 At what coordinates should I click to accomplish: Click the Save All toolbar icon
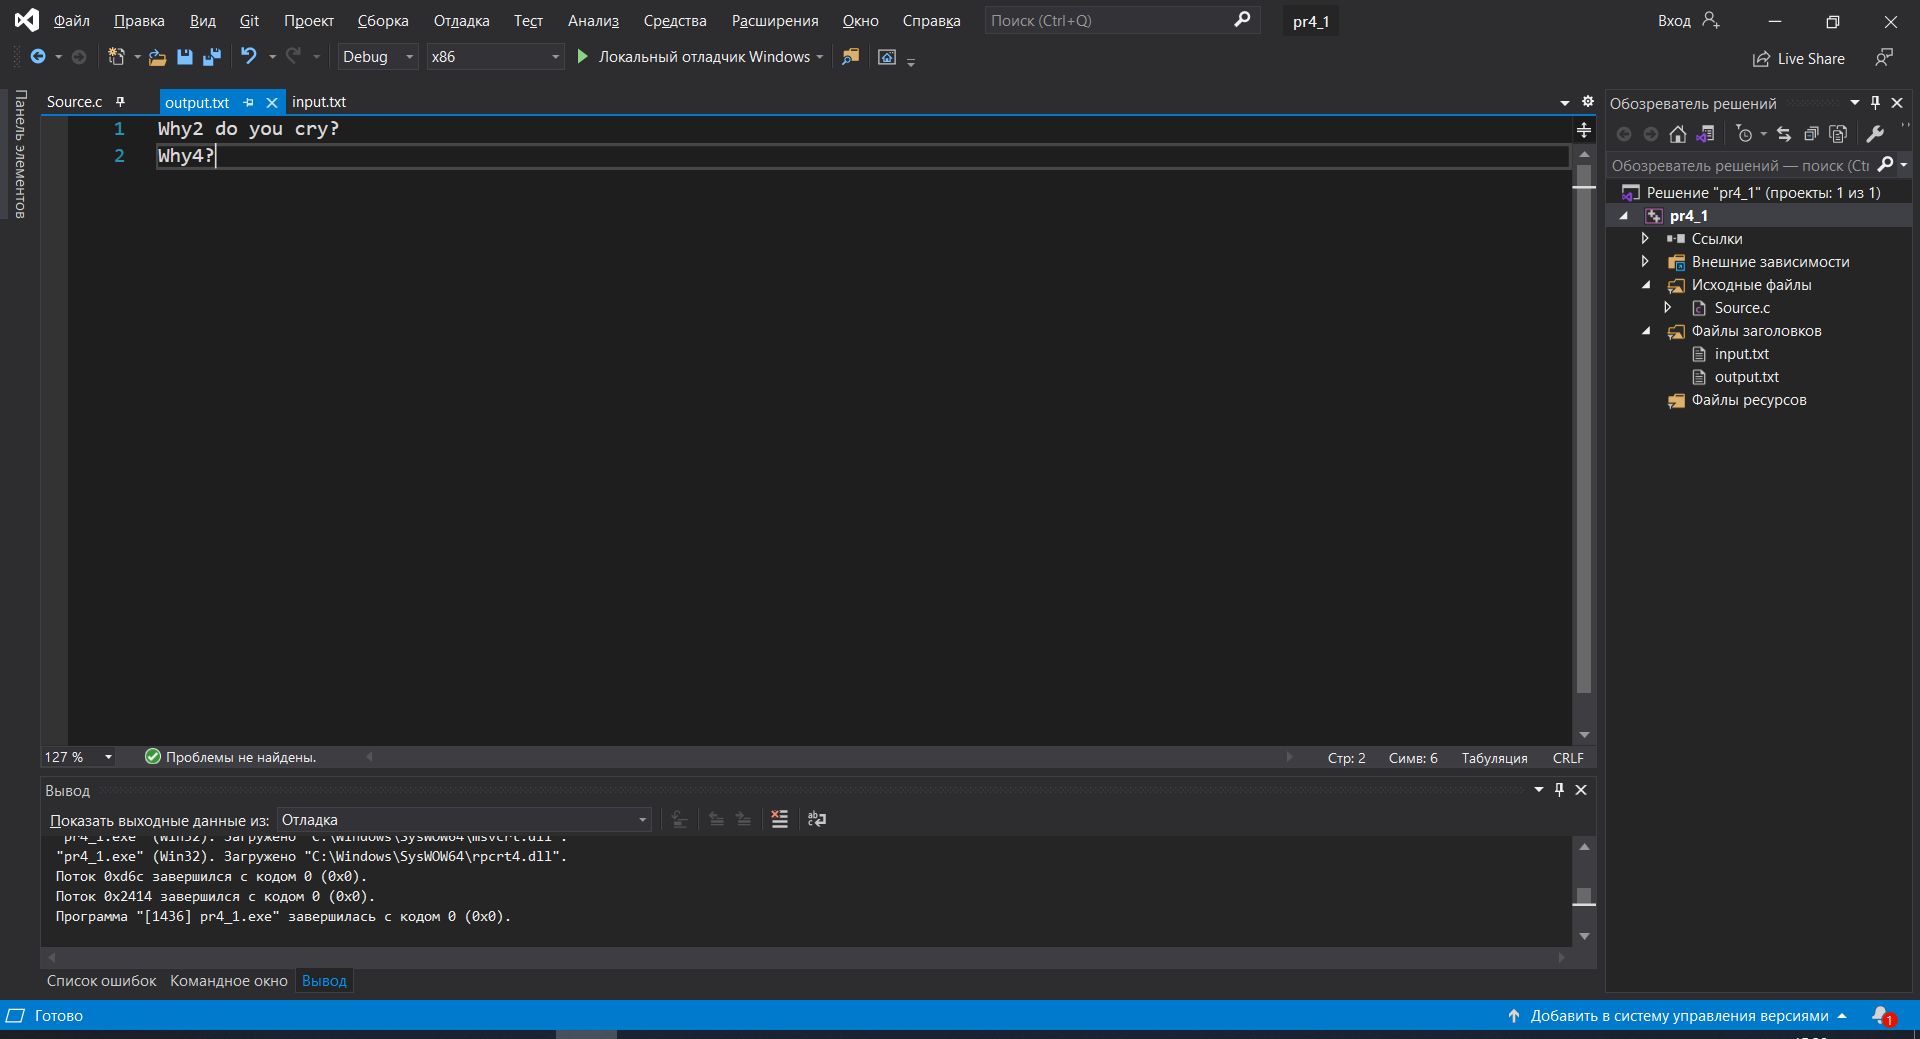(211, 57)
